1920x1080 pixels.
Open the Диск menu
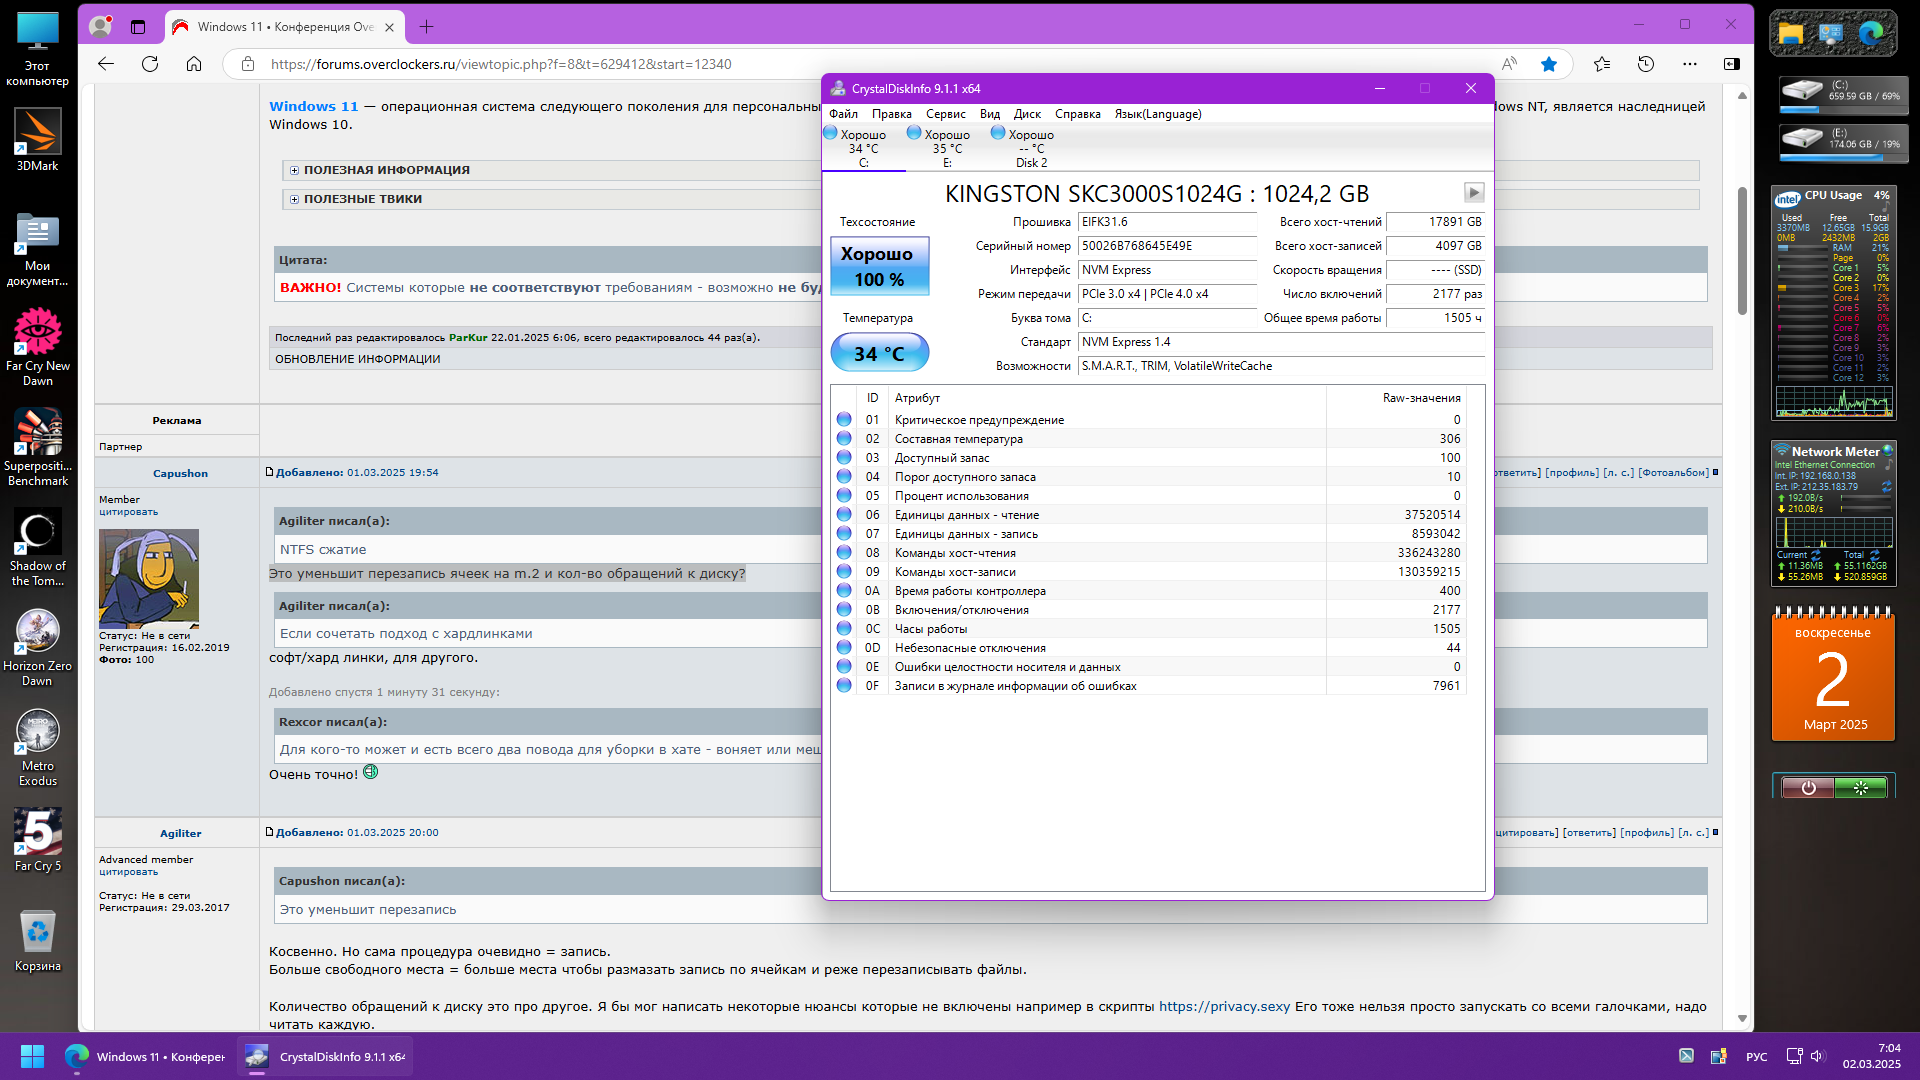(1026, 114)
